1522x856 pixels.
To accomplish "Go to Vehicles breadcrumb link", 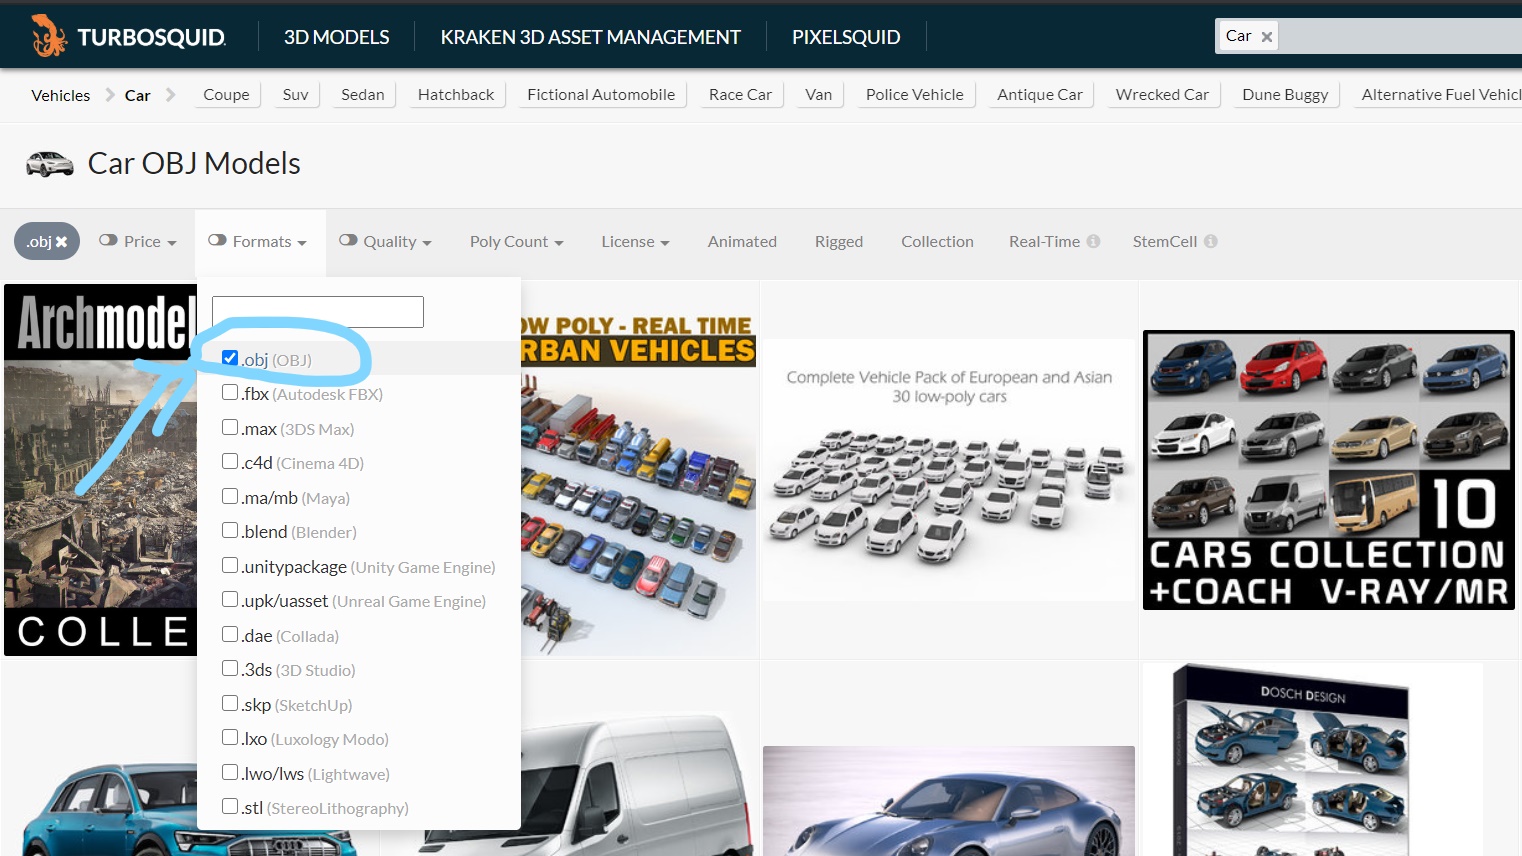I will (60, 95).
